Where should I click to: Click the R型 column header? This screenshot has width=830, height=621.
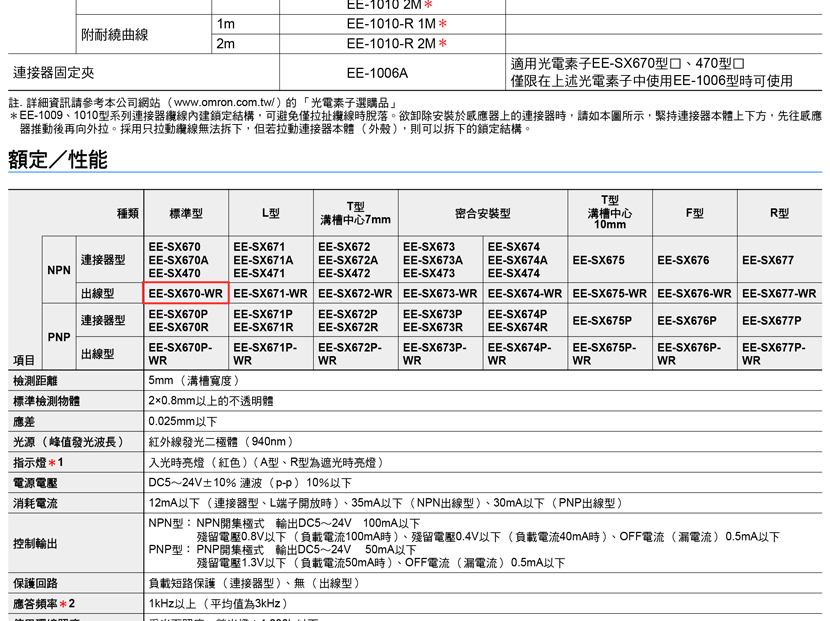tap(780, 213)
